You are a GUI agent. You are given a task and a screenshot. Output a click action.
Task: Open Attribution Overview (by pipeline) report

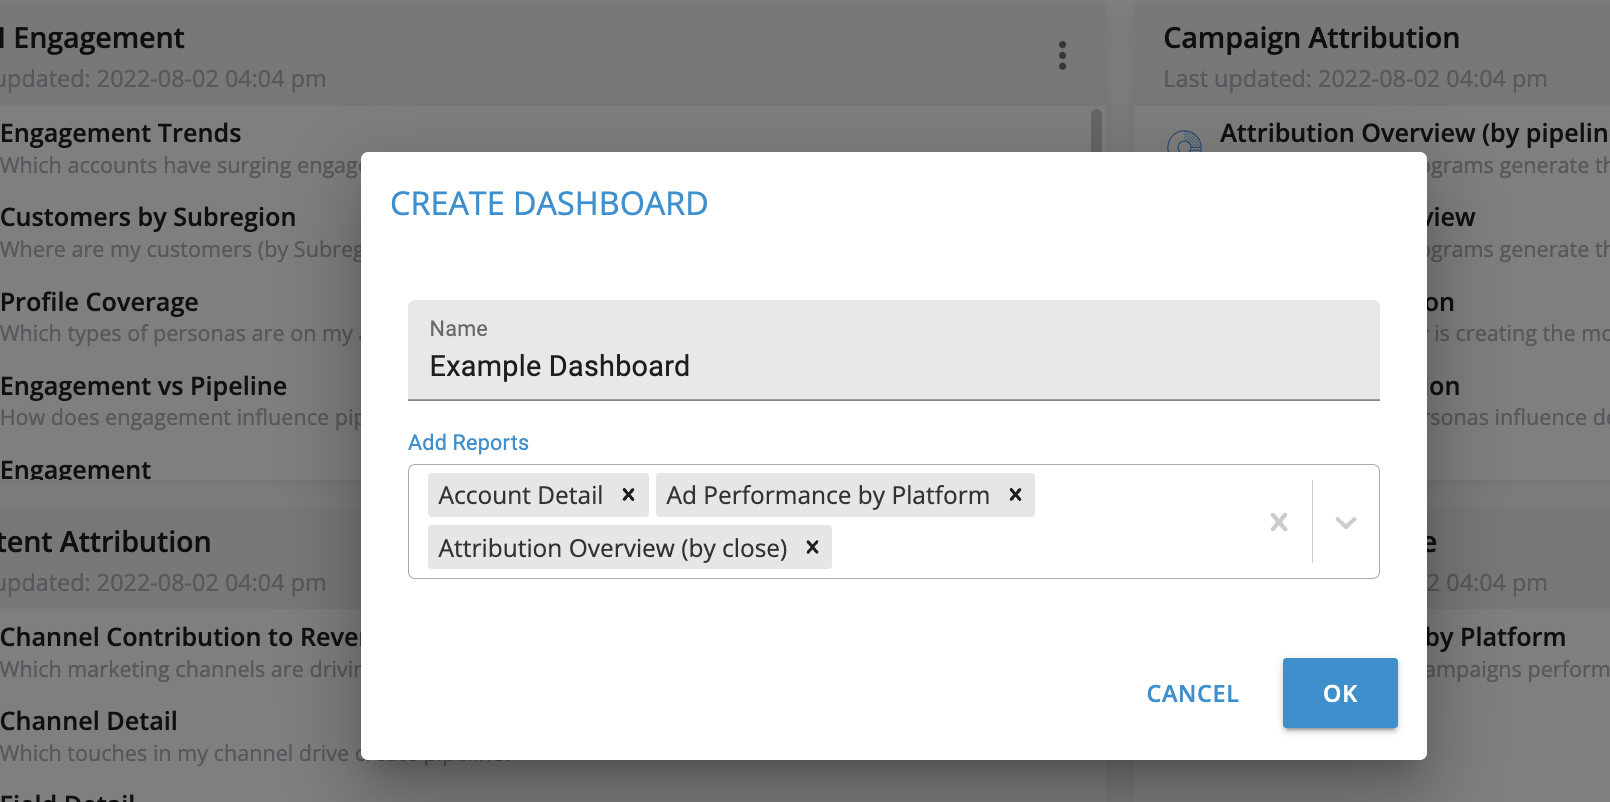(x=1414, y=133)
